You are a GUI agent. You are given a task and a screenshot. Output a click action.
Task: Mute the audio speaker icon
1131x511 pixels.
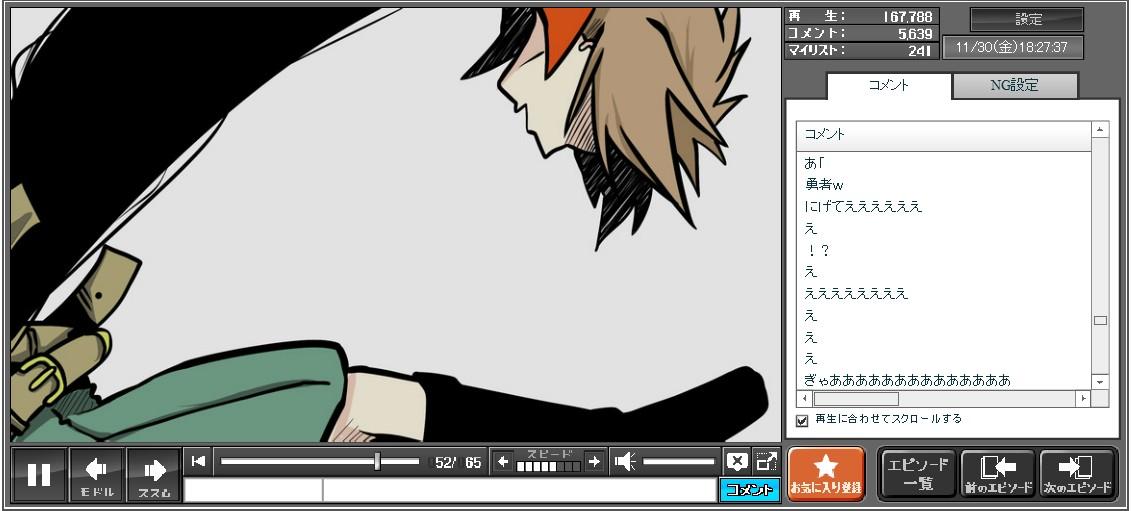click(625, 461)
